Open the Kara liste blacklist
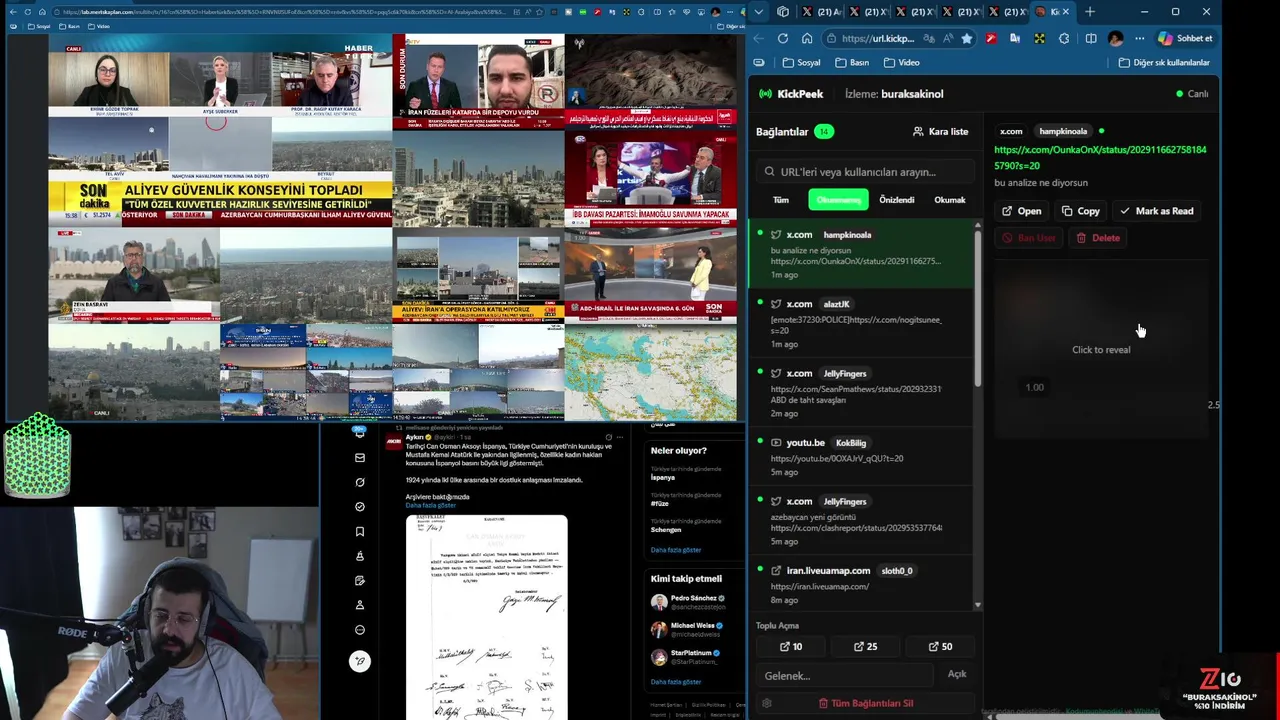The width and height of the screenshot is (1280, 720). click(940, 131)
